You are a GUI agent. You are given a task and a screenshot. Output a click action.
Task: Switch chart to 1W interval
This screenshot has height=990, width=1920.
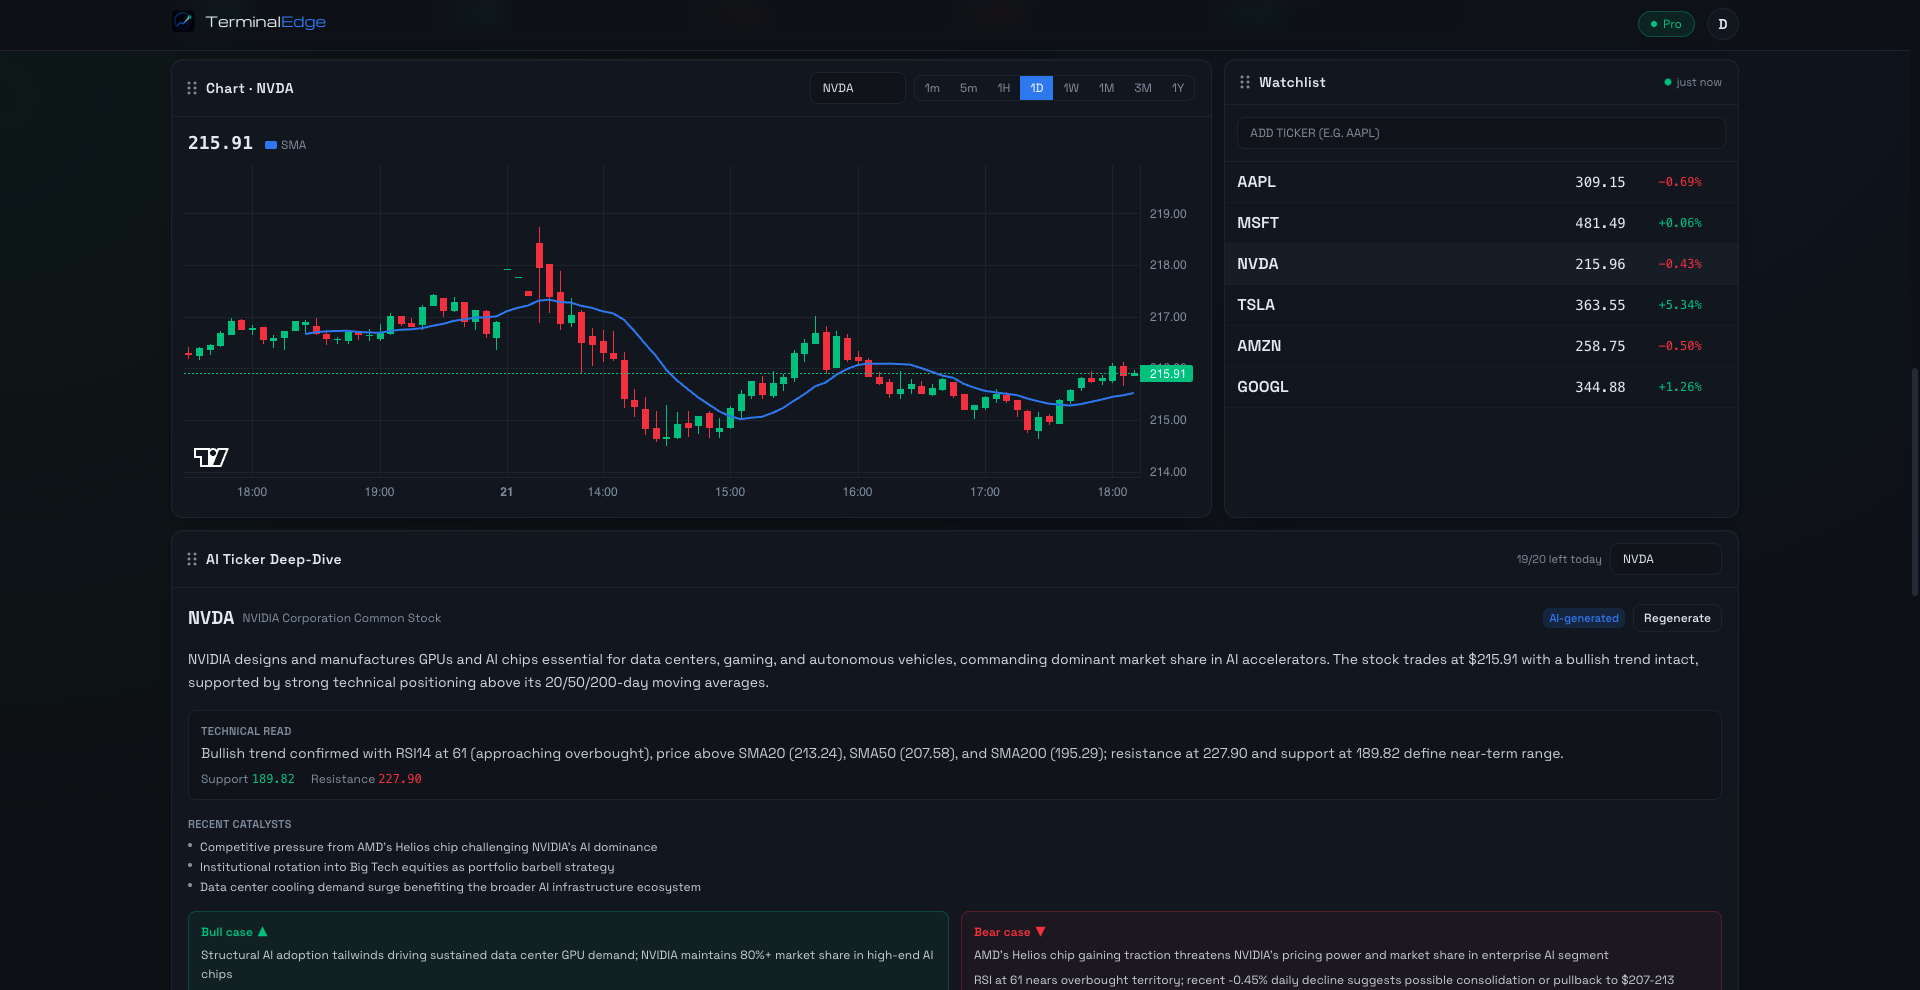point(1071,88)
